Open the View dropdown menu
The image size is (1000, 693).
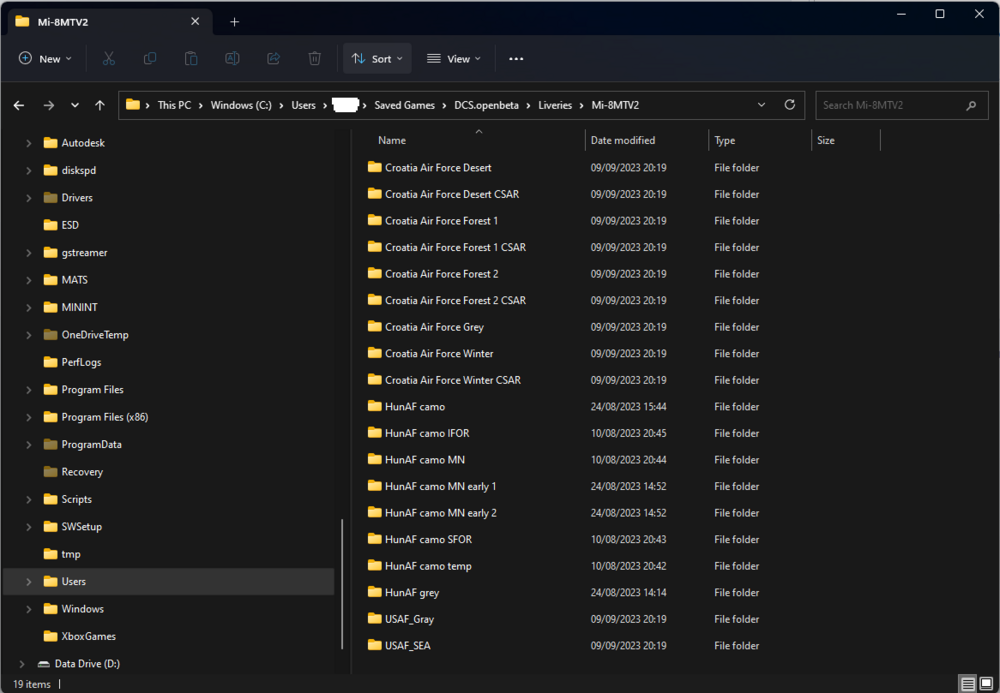click(x=453, y=59)
